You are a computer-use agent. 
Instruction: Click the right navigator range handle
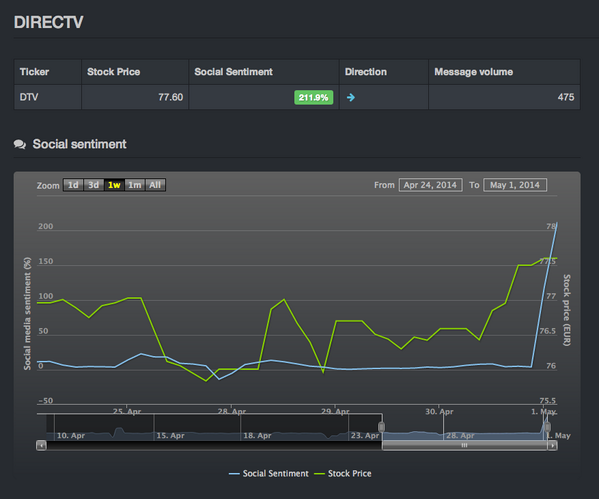click(x=547, y=427)
